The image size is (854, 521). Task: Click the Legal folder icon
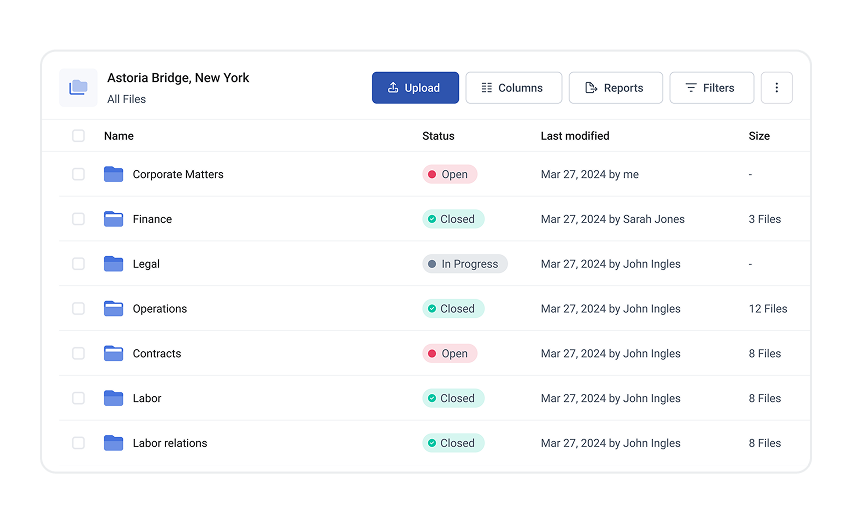(113, 264)
